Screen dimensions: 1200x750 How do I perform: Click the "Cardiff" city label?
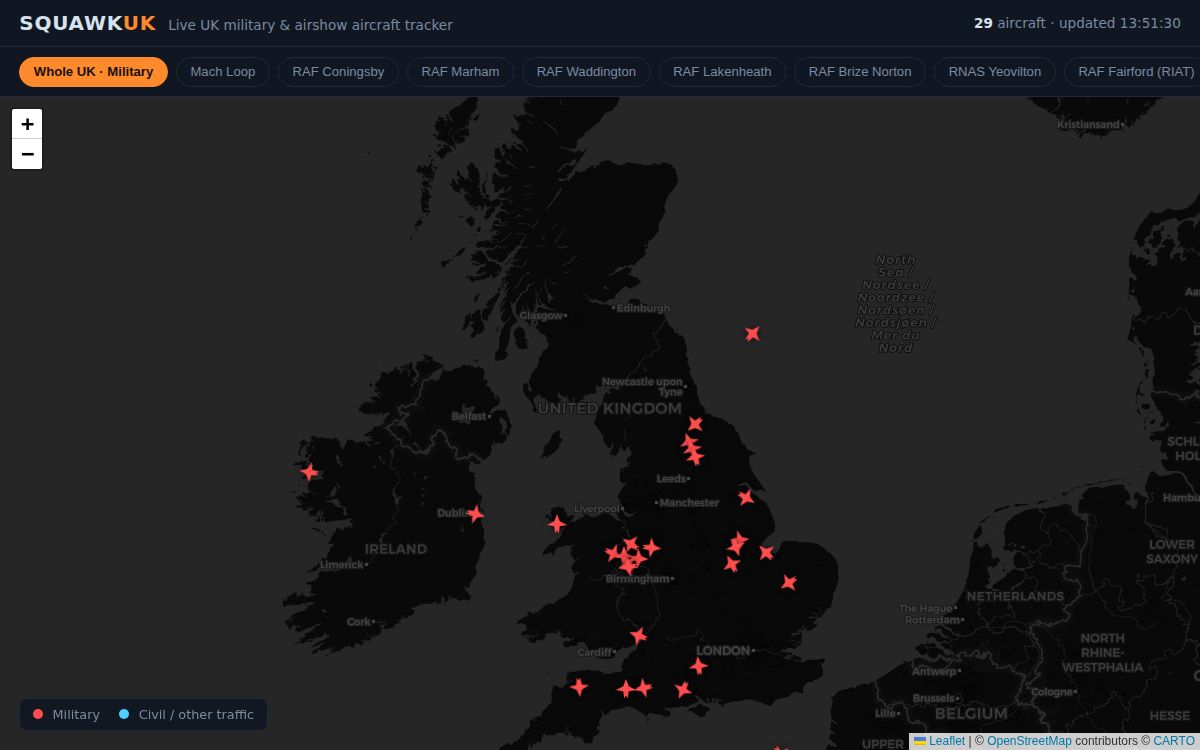(594, 652)
